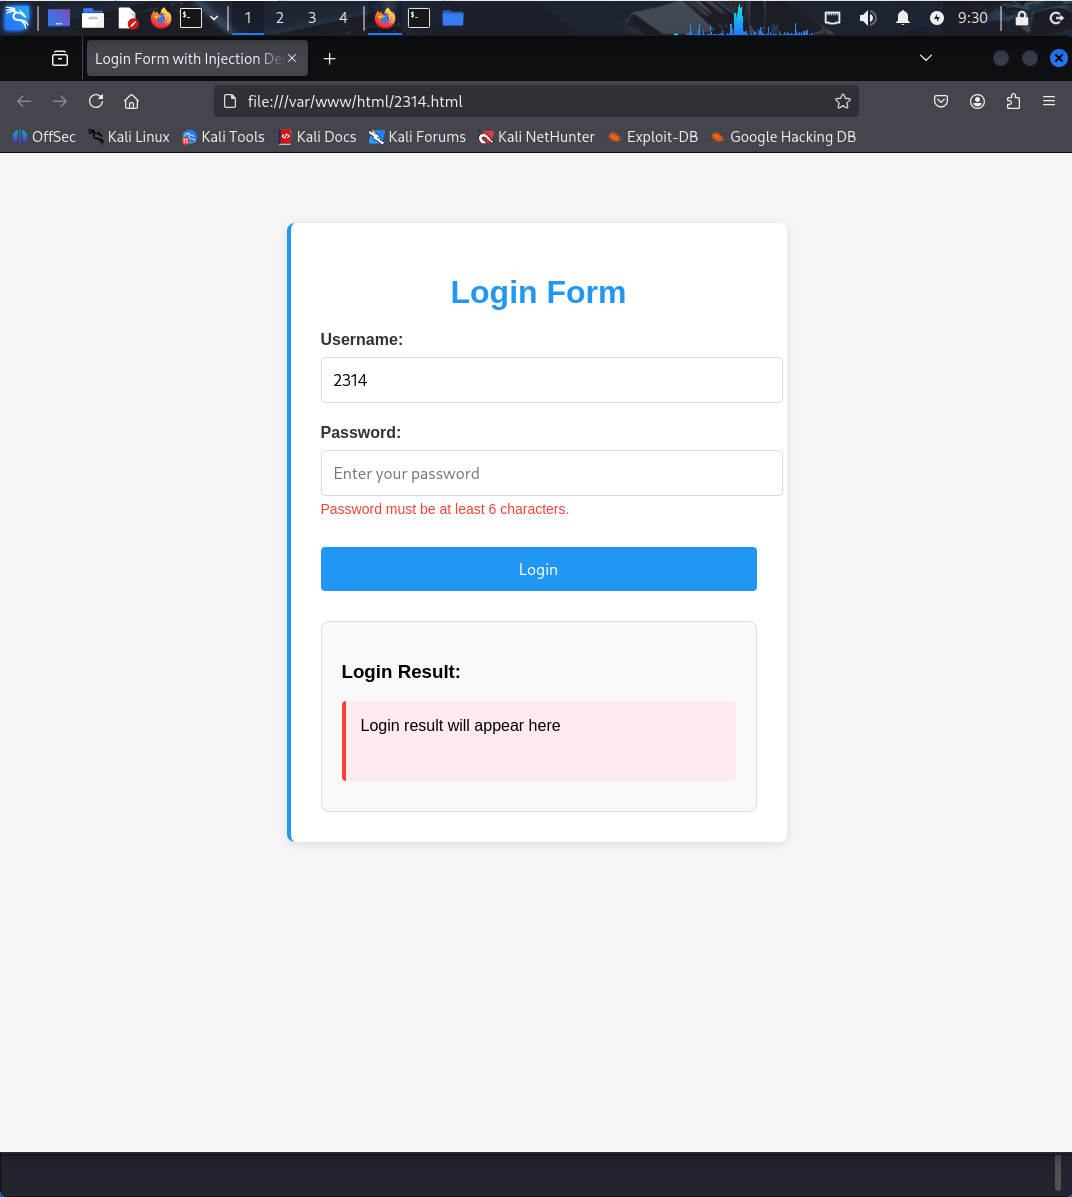Switch to workspace 3

[x=312, y=18]
